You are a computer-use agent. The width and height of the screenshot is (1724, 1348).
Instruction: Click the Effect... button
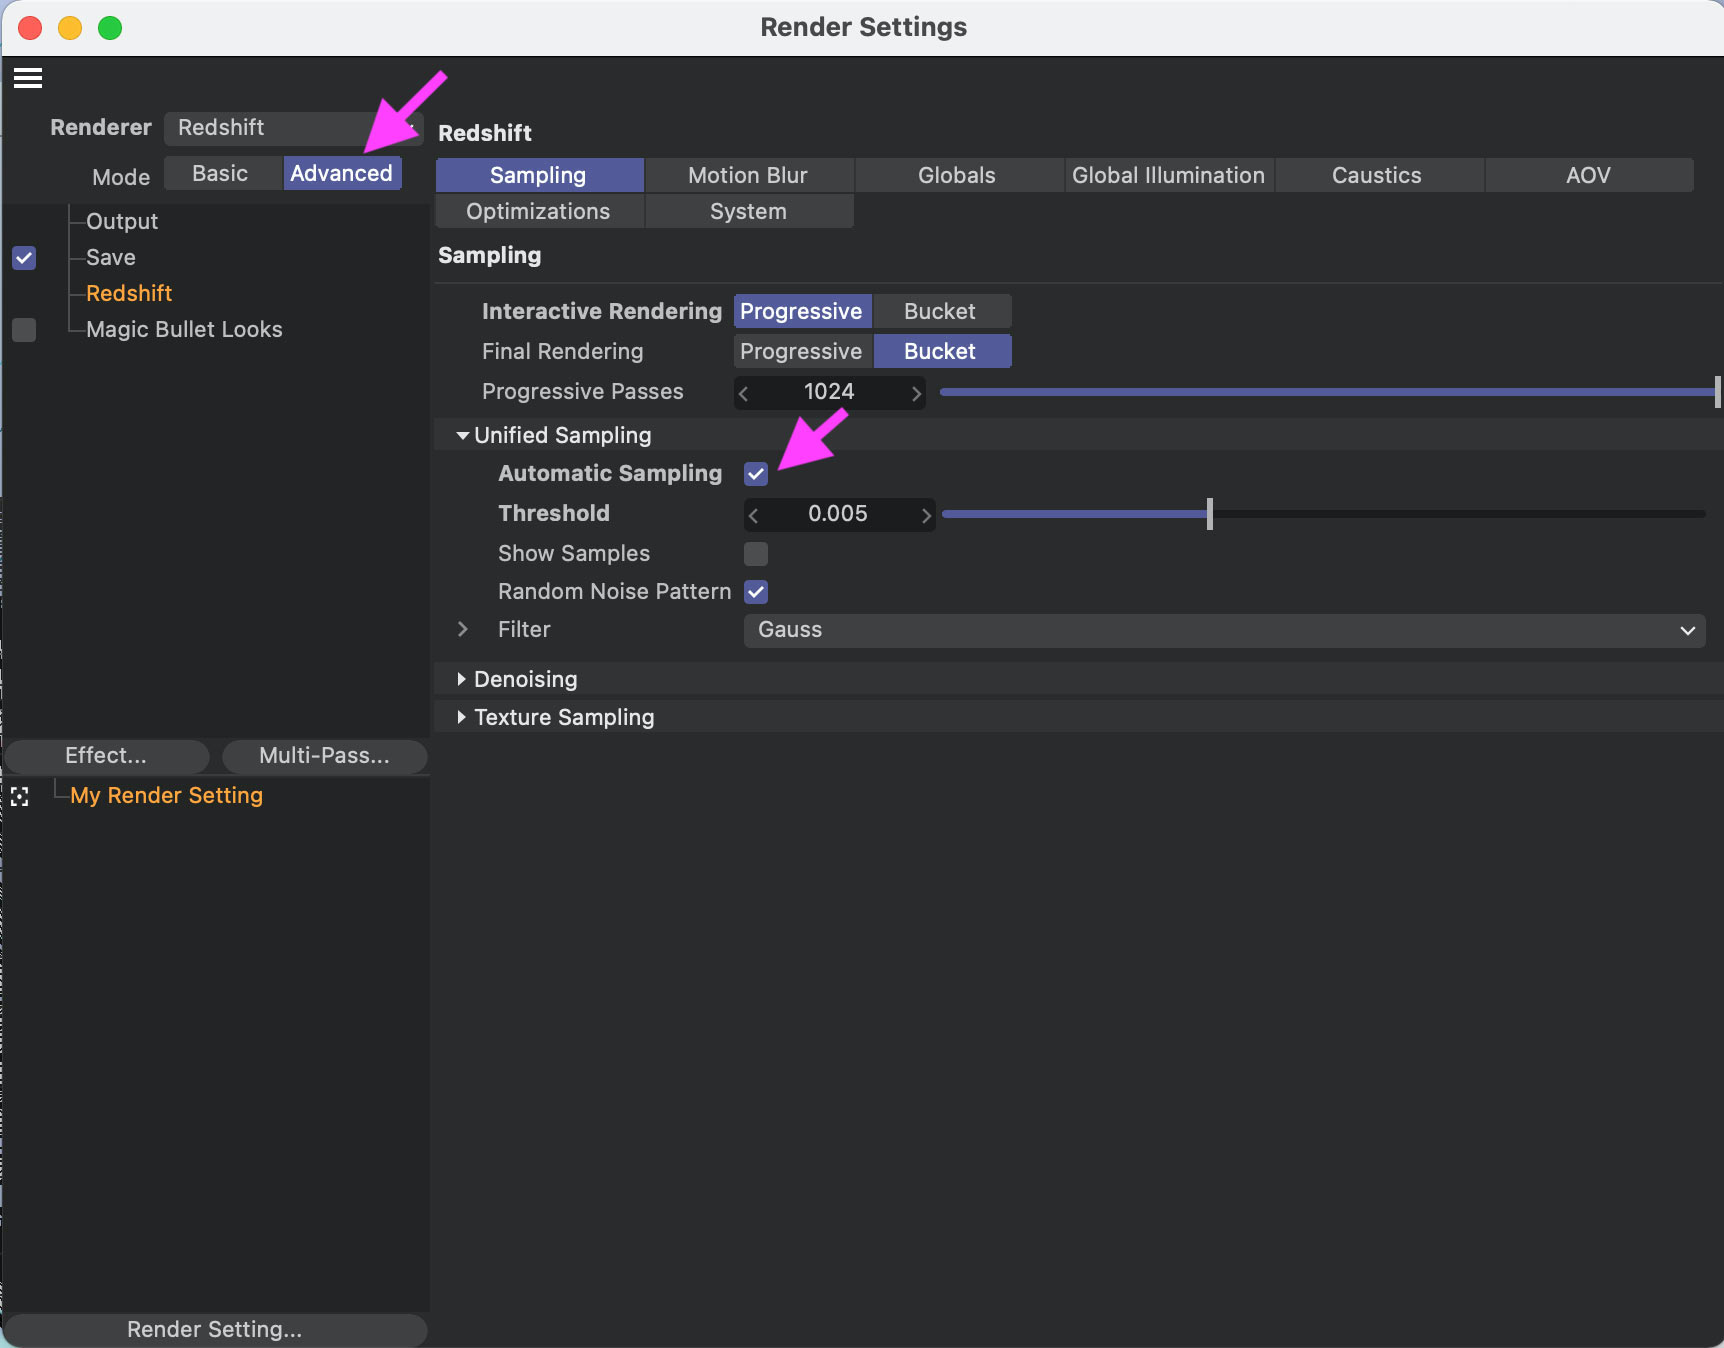click(x=107, y=756)
